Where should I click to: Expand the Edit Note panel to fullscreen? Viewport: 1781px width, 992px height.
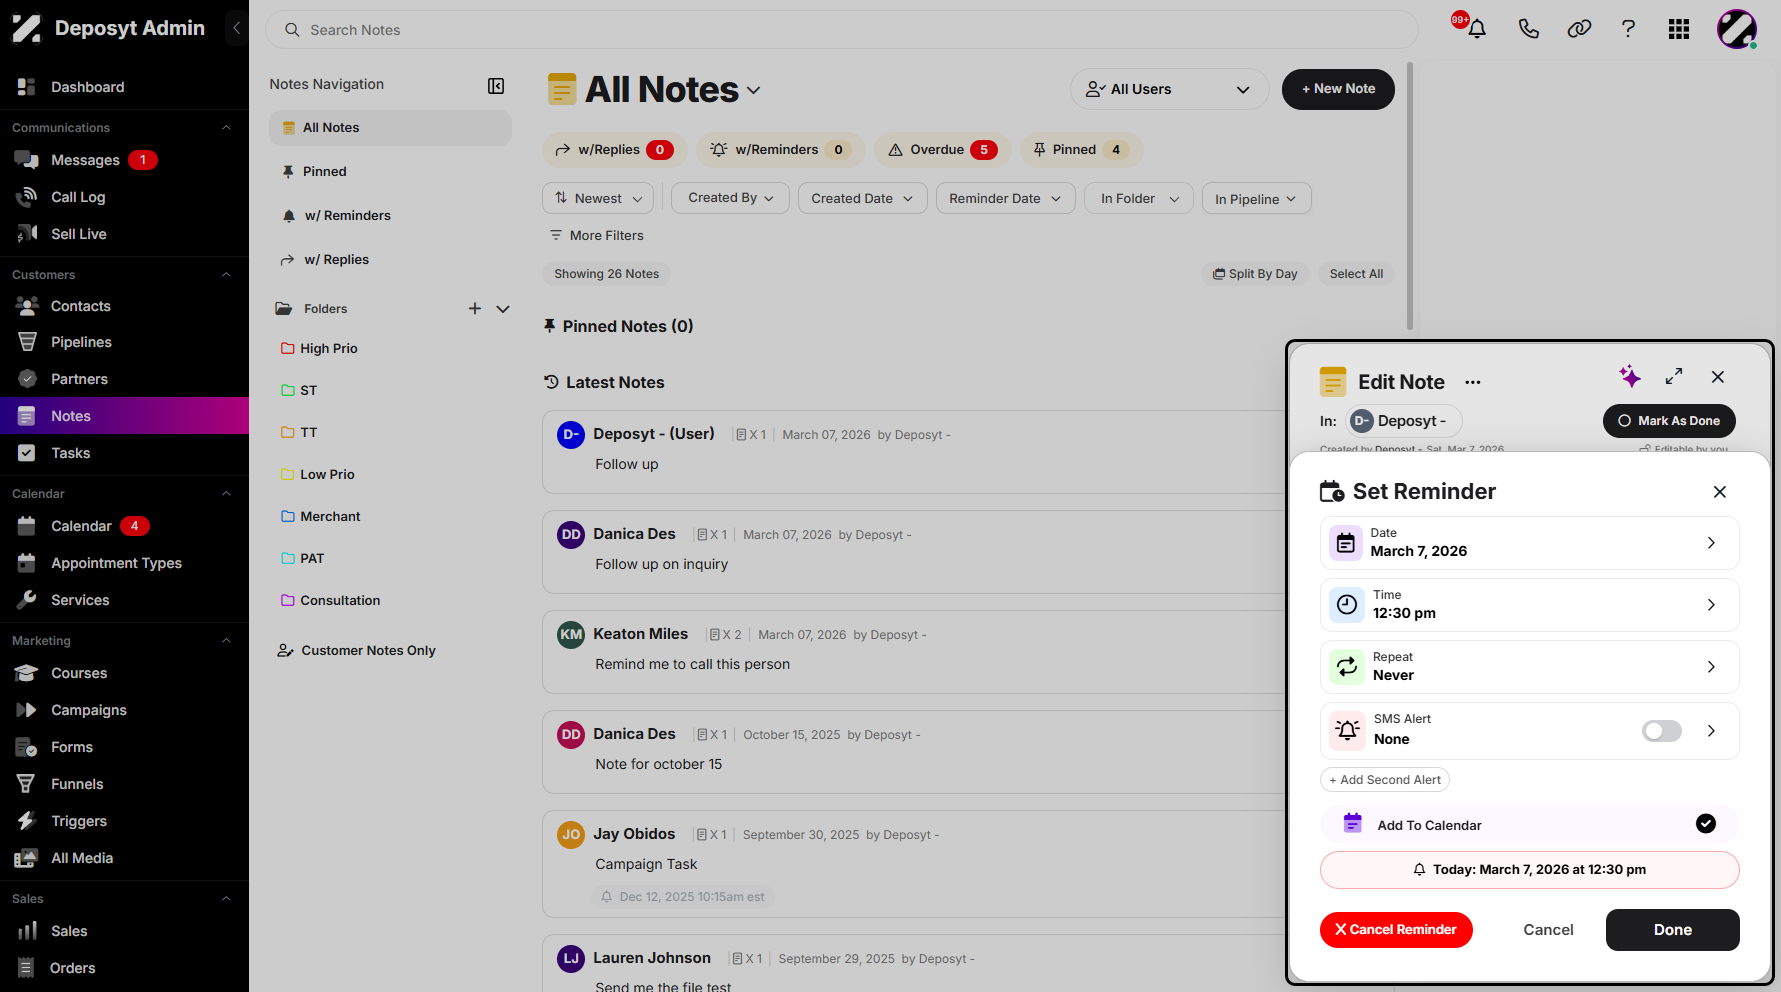pyautogui.click(x=1674, y=376)
